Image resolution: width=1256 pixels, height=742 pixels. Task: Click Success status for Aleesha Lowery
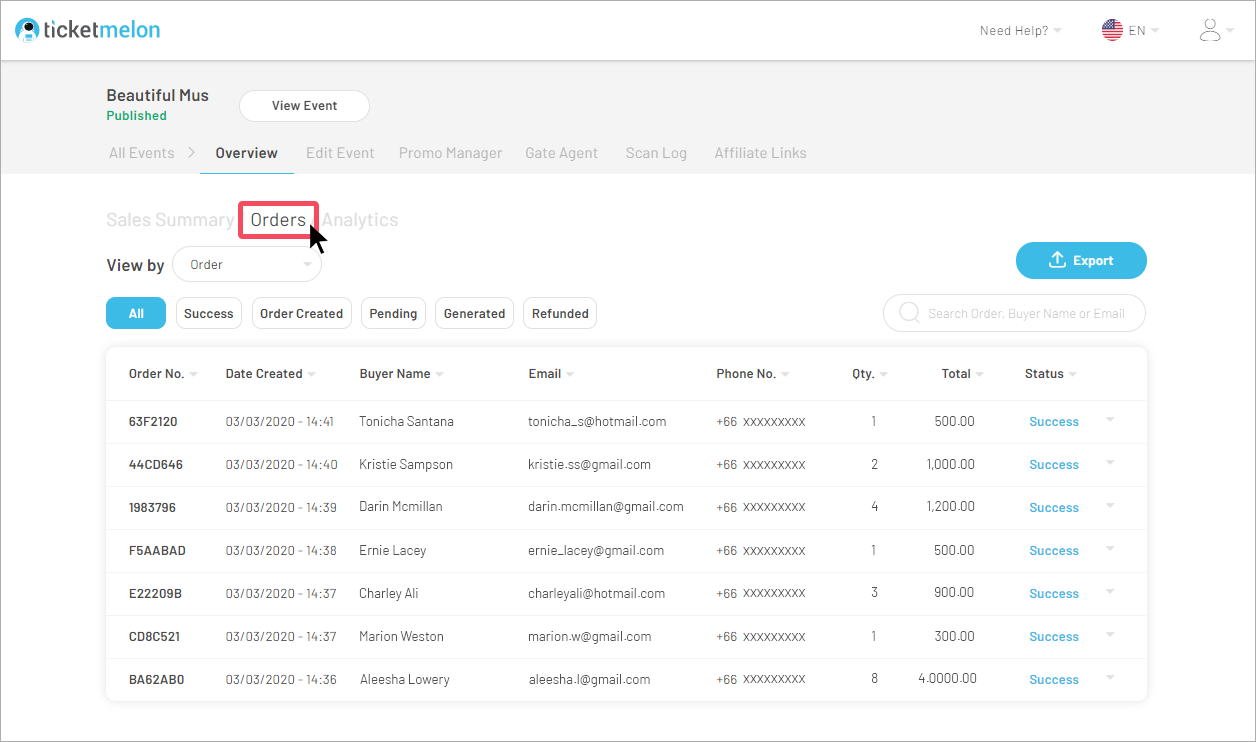click(x=1054, y=680)
